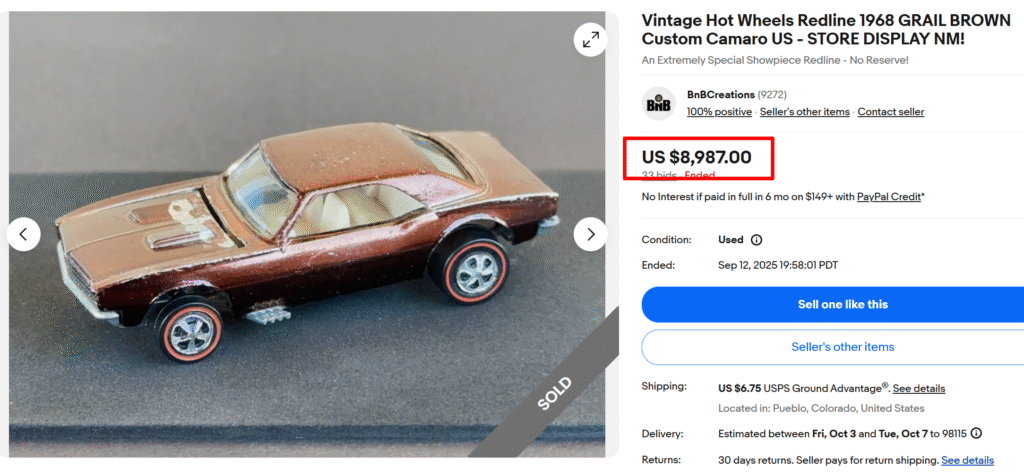Click the delivery estimate info icon
The height and width of the screenshot is (476, 1024).
click(976, 433)
